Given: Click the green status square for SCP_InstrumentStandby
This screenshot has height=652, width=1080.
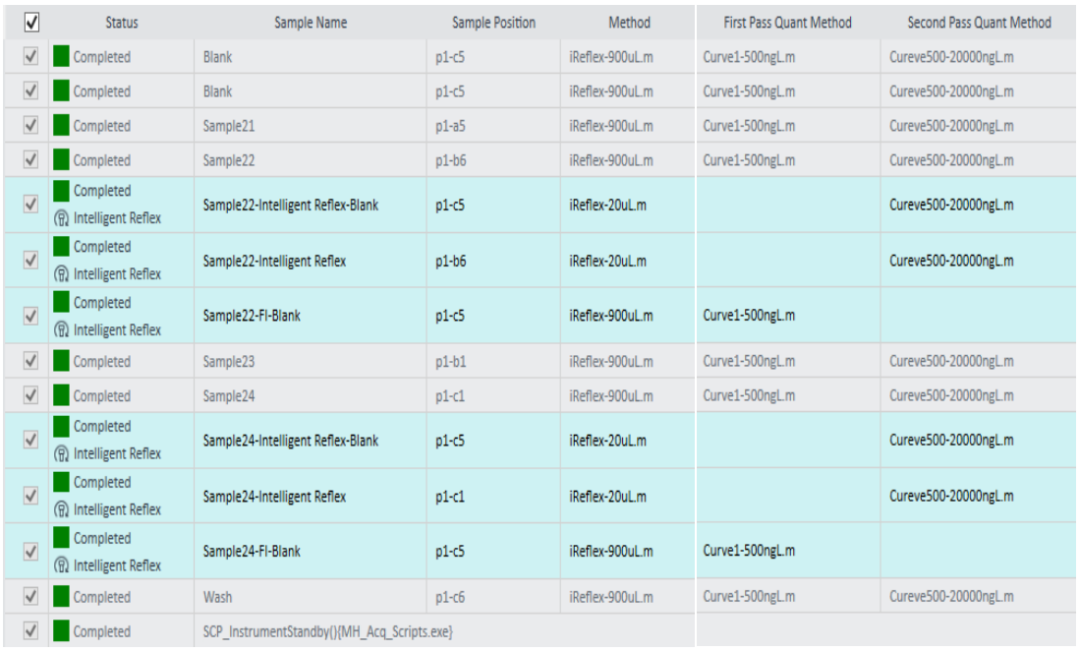Looking at the screenshot, I should pos(61,631).
